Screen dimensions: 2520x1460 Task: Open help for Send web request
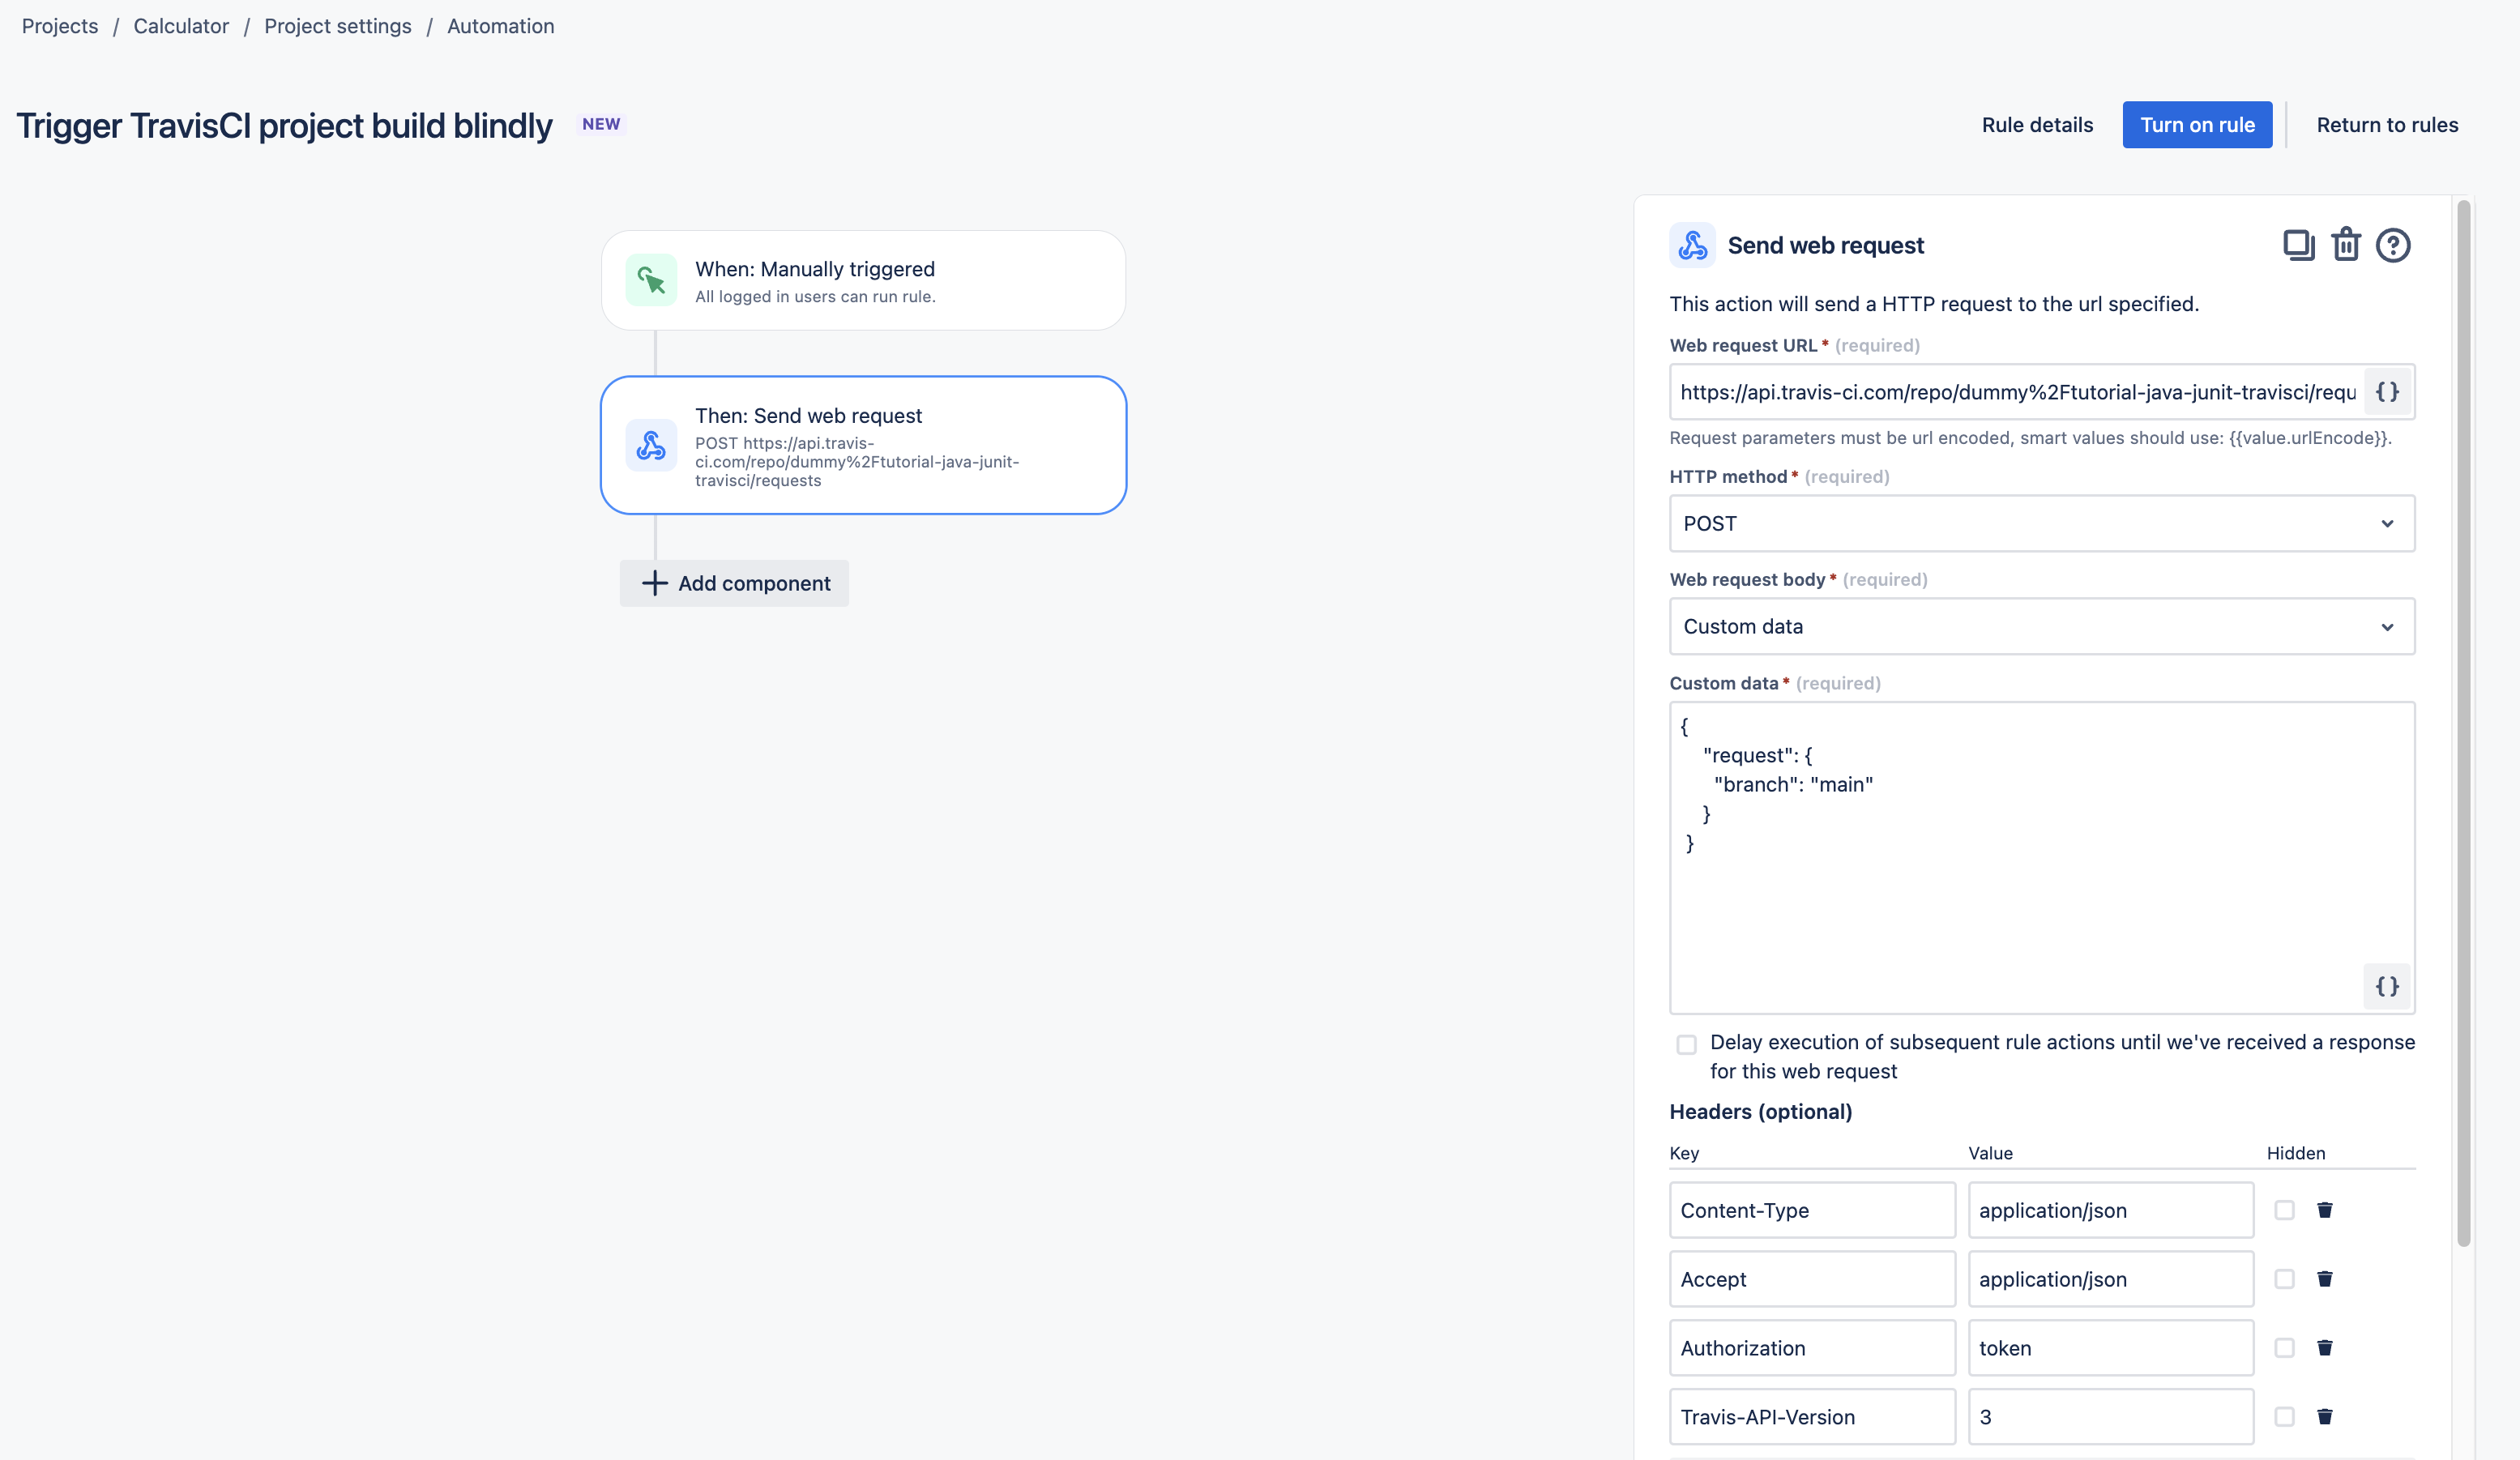(x=2393, y=245)
